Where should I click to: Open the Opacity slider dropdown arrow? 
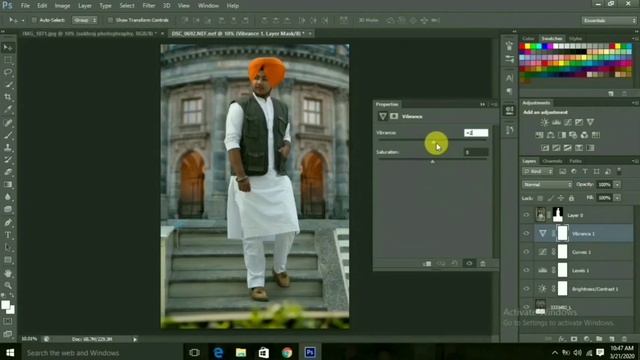point(617,184)
